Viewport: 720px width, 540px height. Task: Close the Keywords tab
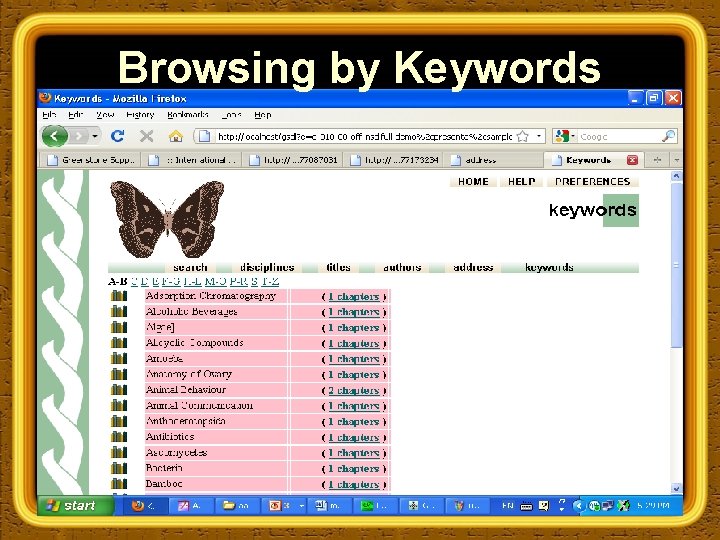(632, 160)
